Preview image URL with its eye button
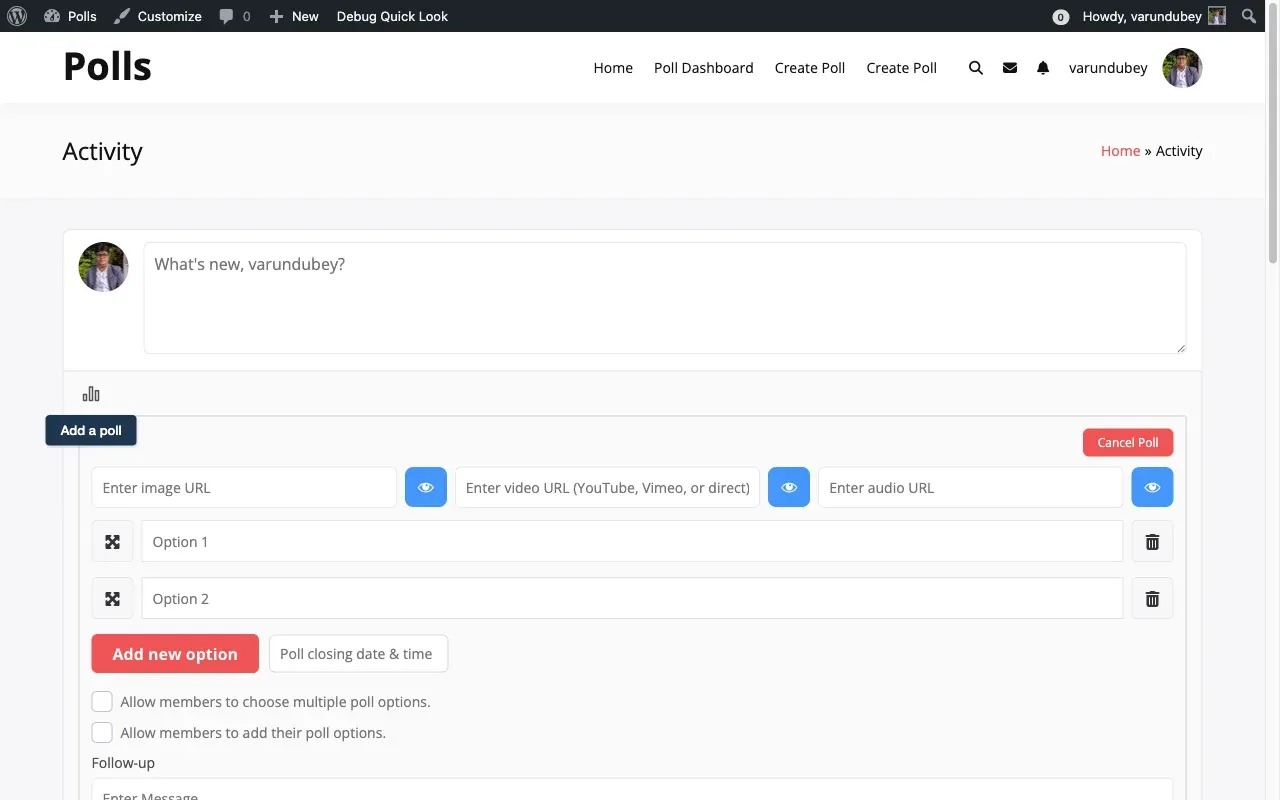The image size is (1280, 800). [426, 488]
